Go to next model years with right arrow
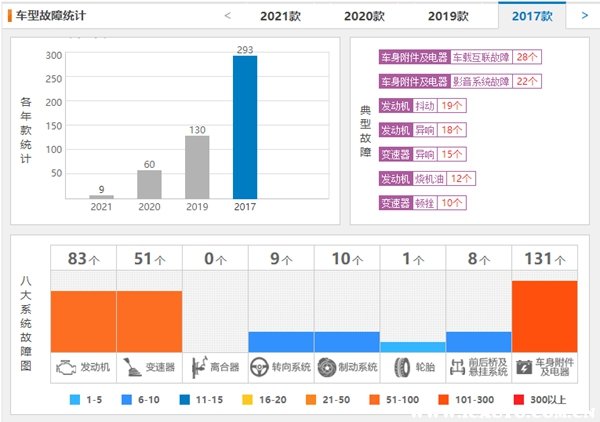The image size is (600, 422). pyautogui.click(x=584, y=16)
